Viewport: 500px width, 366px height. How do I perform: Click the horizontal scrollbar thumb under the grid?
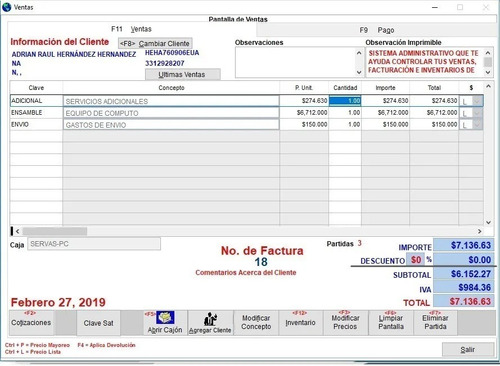[55, 231]
